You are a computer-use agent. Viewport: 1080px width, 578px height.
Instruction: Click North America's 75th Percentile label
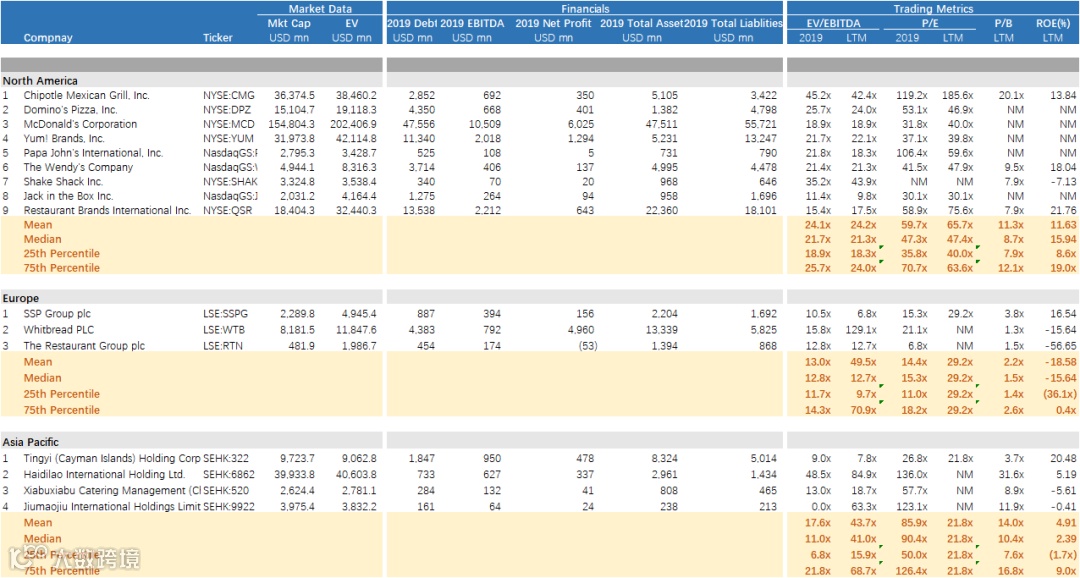click(61, 268)
